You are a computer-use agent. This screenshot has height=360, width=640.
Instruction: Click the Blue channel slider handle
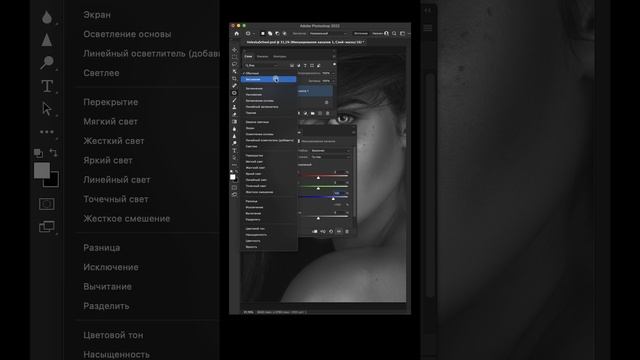tap(333, 199)
